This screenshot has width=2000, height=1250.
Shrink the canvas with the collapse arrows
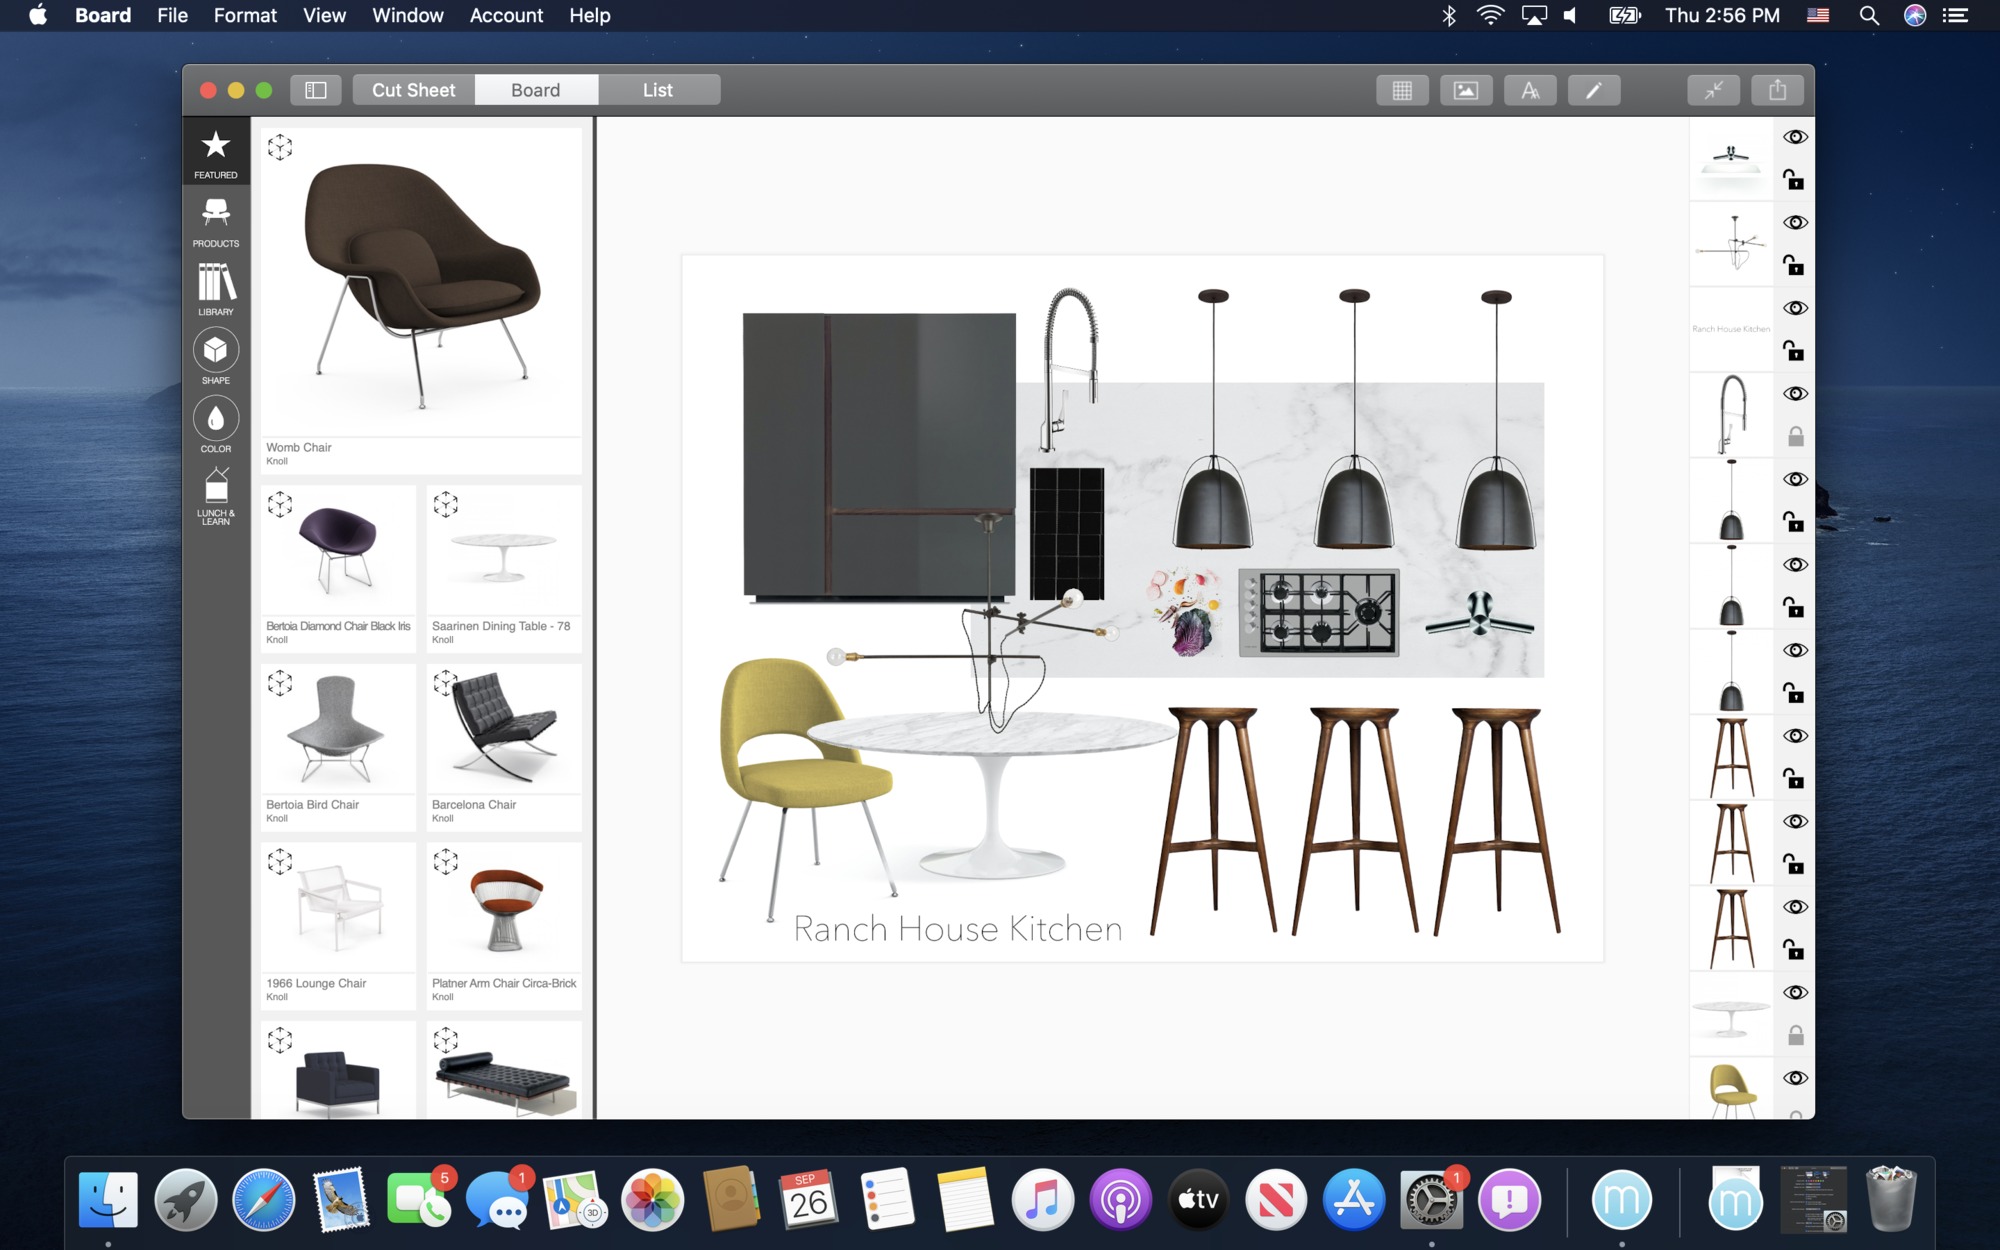coord(1714,89)
